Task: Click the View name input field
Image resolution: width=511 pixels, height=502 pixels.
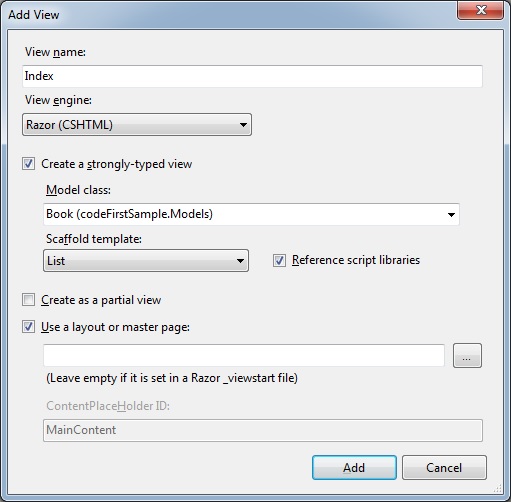Action: point(252,76)
